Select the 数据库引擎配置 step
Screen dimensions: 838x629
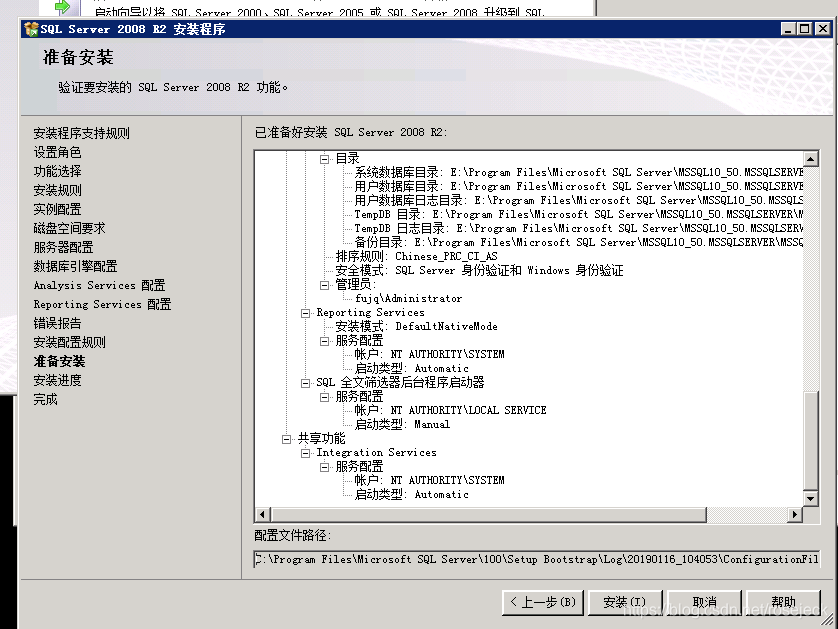click(75, 266)
